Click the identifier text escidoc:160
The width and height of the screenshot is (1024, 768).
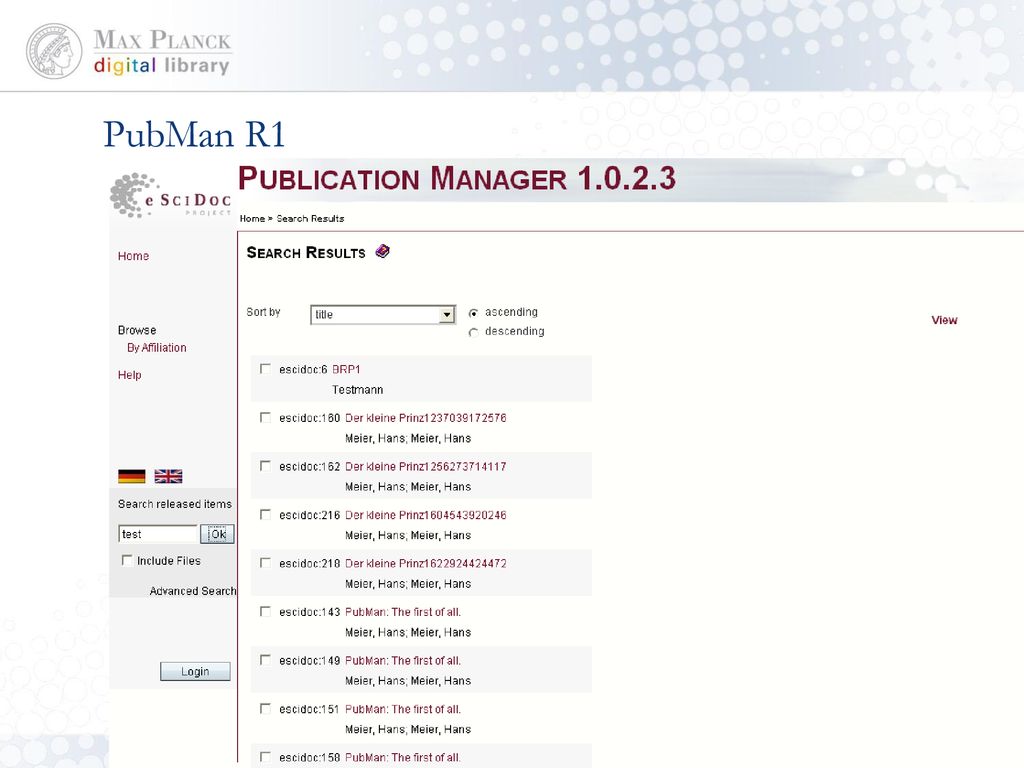[x=310, y=418]
